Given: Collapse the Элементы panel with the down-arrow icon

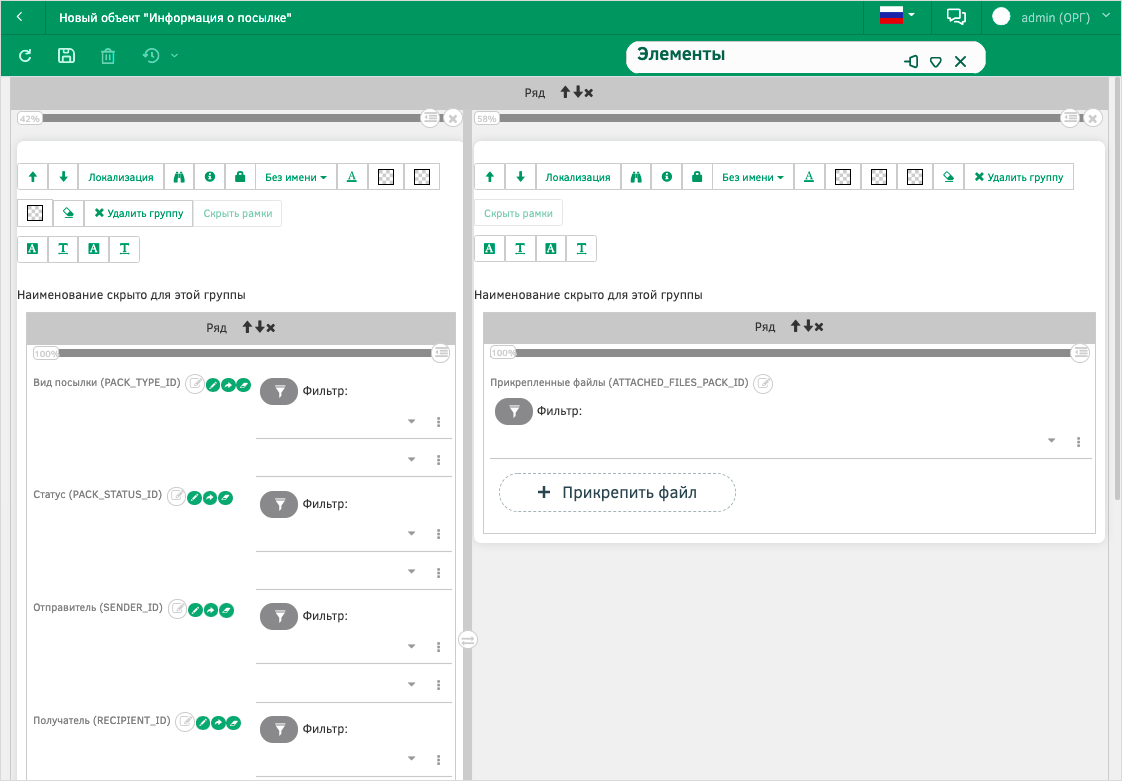Looking at the screenshot, I should point(935,62).
